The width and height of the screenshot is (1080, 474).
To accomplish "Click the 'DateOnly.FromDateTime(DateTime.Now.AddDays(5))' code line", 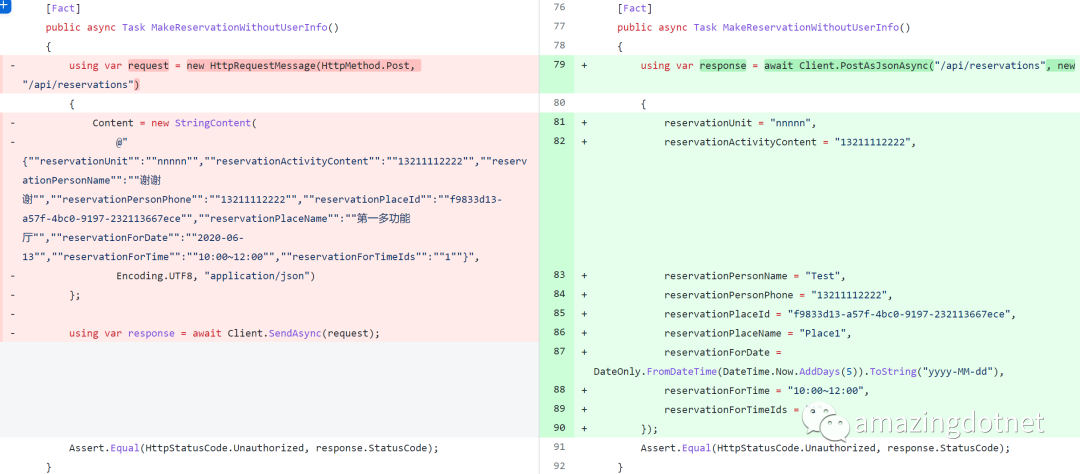I will (799, 371).
